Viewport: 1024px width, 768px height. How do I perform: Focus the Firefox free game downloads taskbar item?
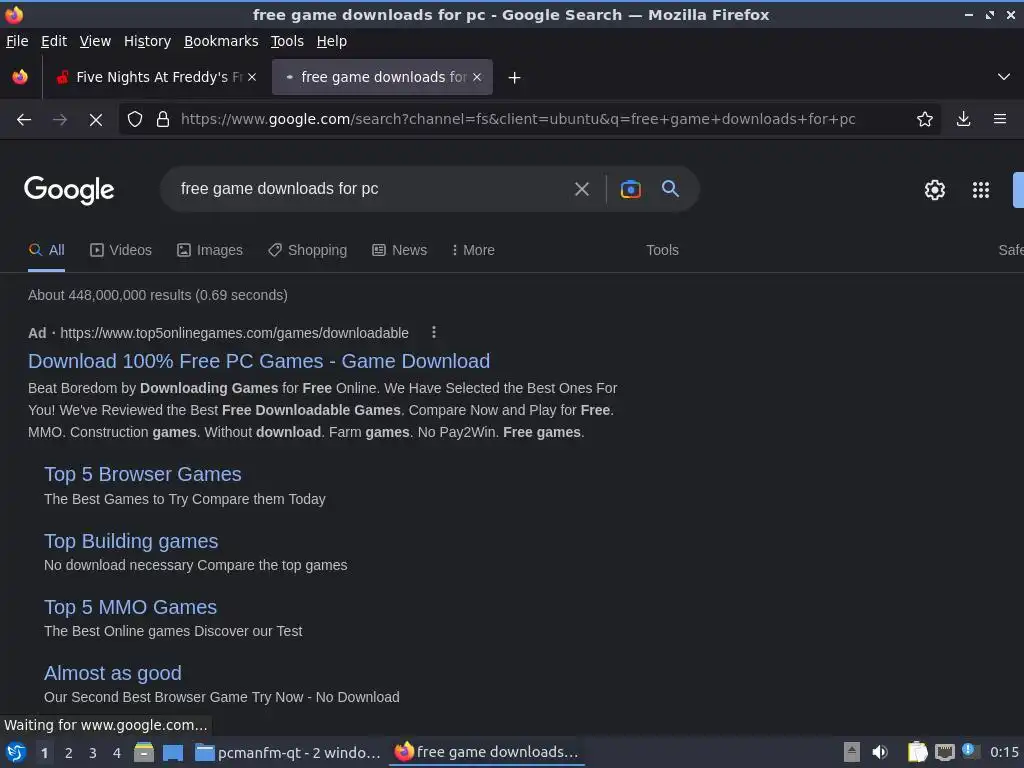(x=487, y=752)
